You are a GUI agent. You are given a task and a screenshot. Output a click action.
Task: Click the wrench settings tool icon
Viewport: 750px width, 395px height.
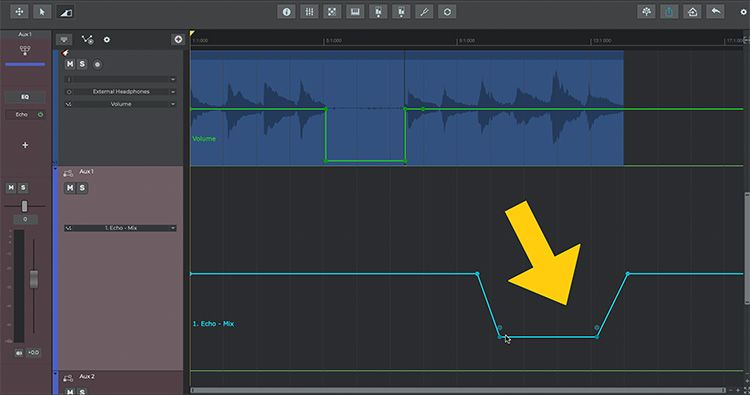click(424, 12)
